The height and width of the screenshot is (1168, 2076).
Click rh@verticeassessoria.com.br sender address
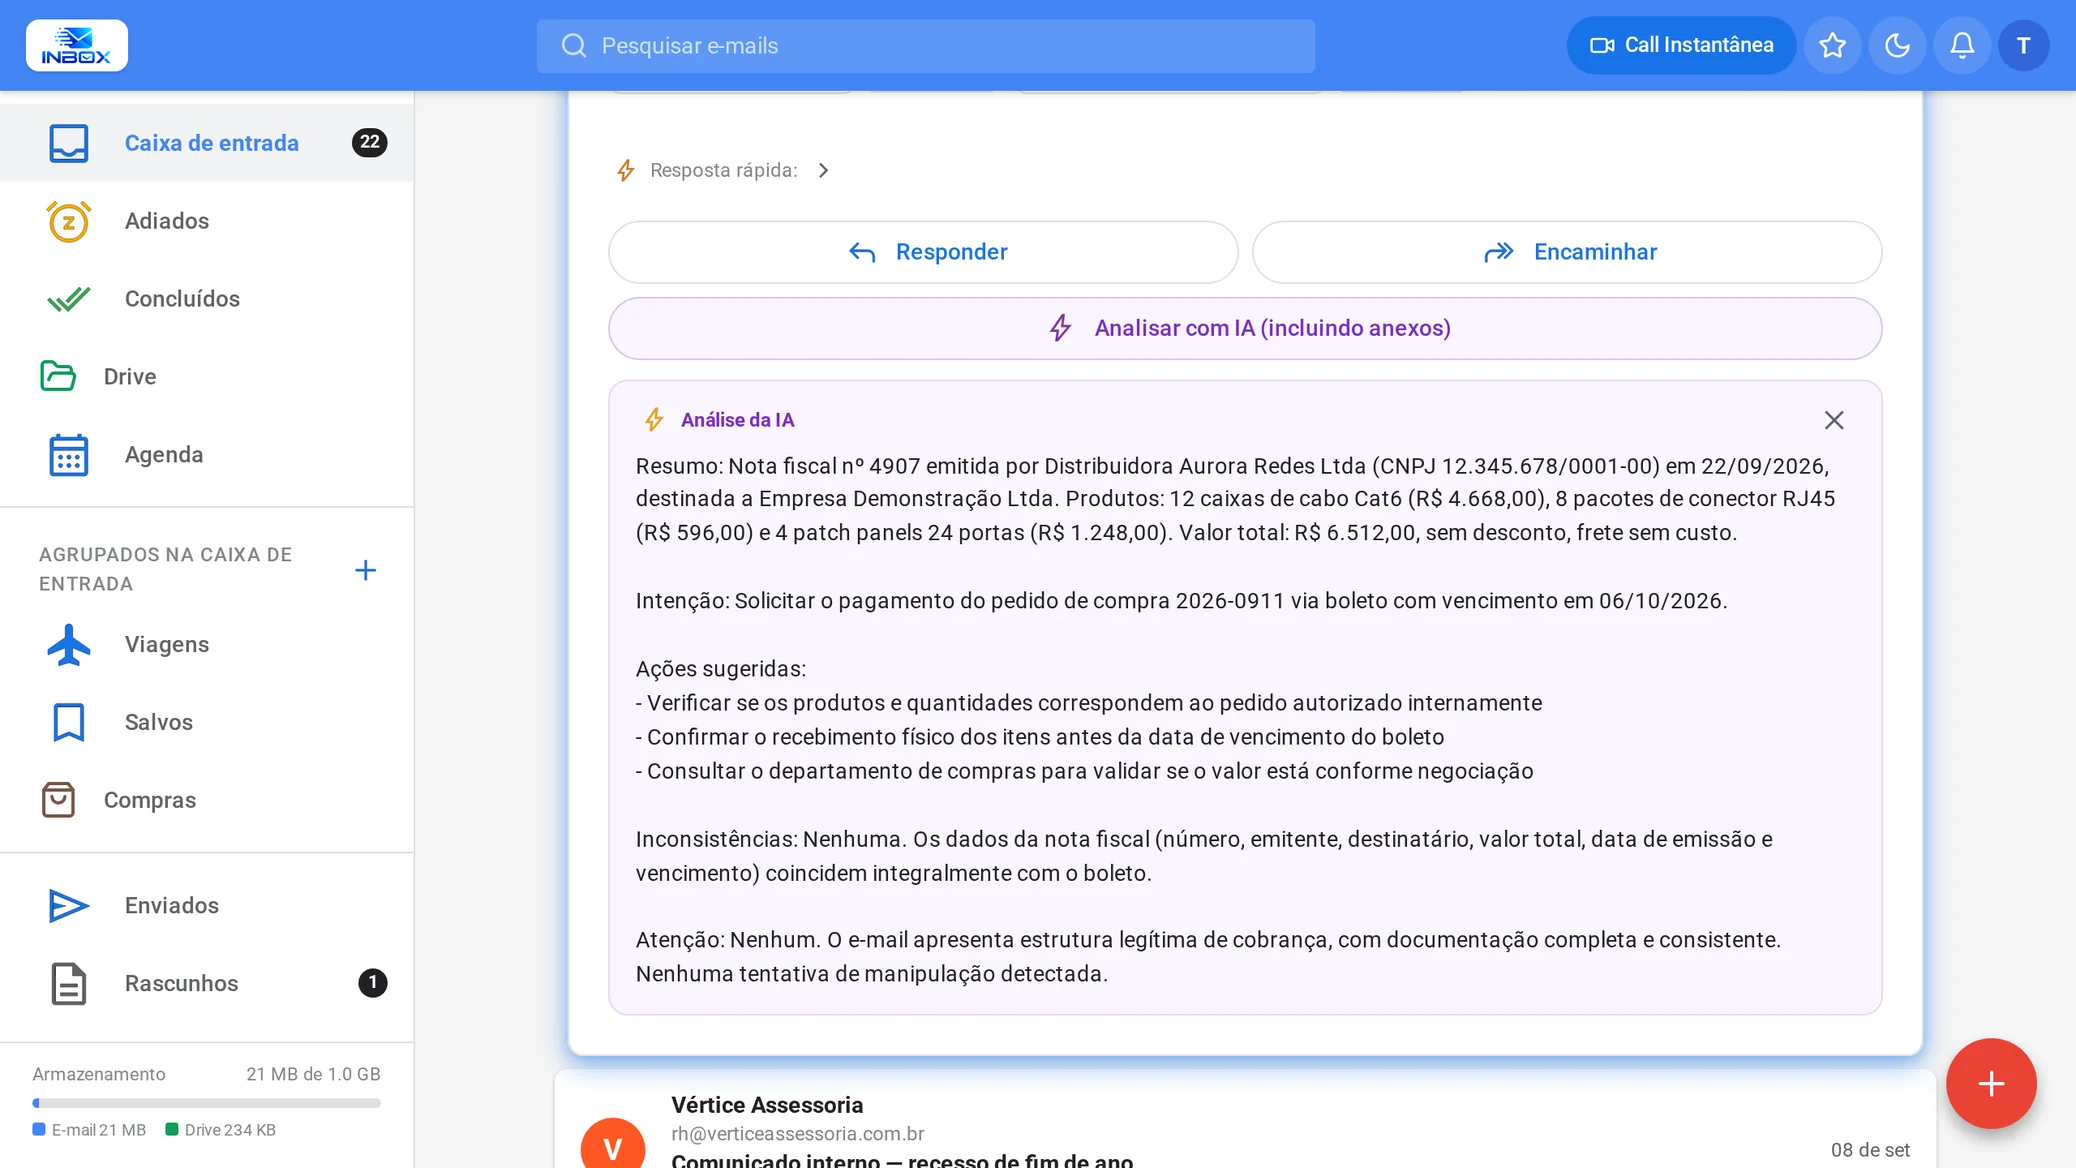[x=798, y=1134]
